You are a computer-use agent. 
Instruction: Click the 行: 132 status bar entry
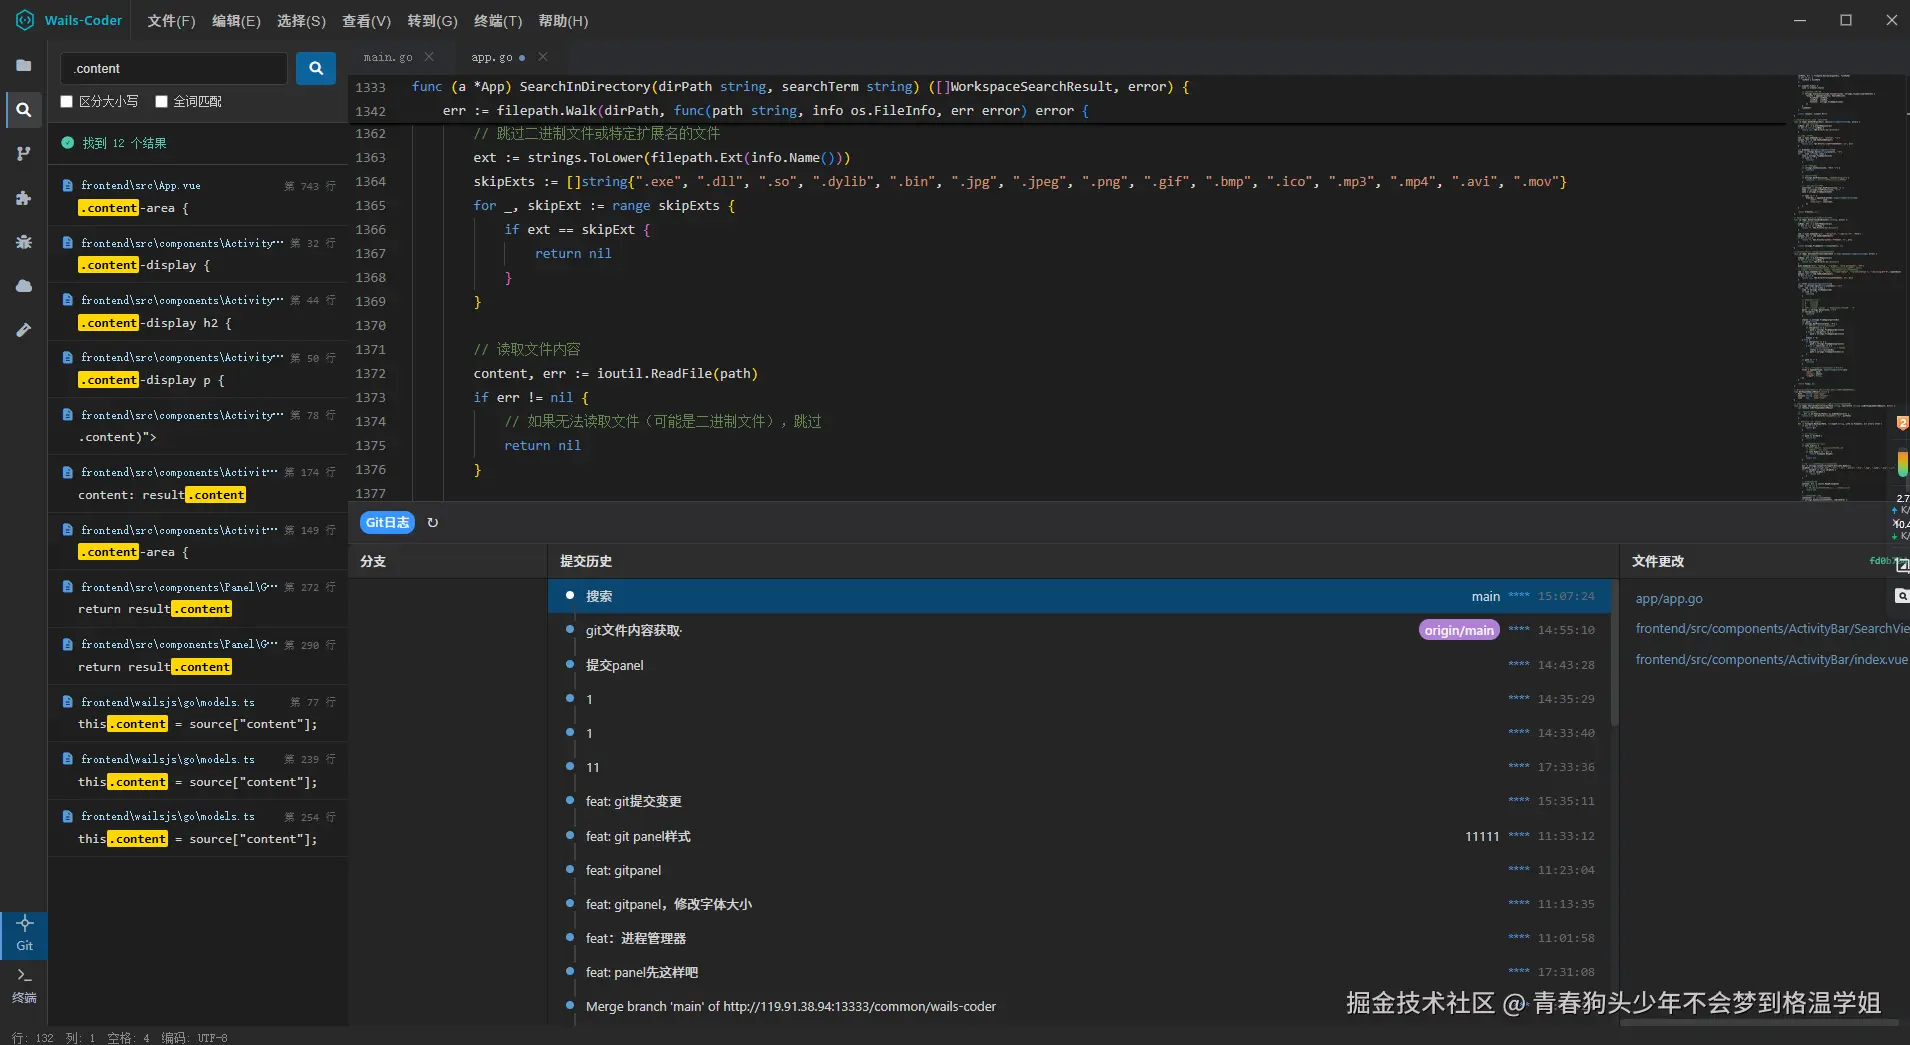tap(33, 1038)
